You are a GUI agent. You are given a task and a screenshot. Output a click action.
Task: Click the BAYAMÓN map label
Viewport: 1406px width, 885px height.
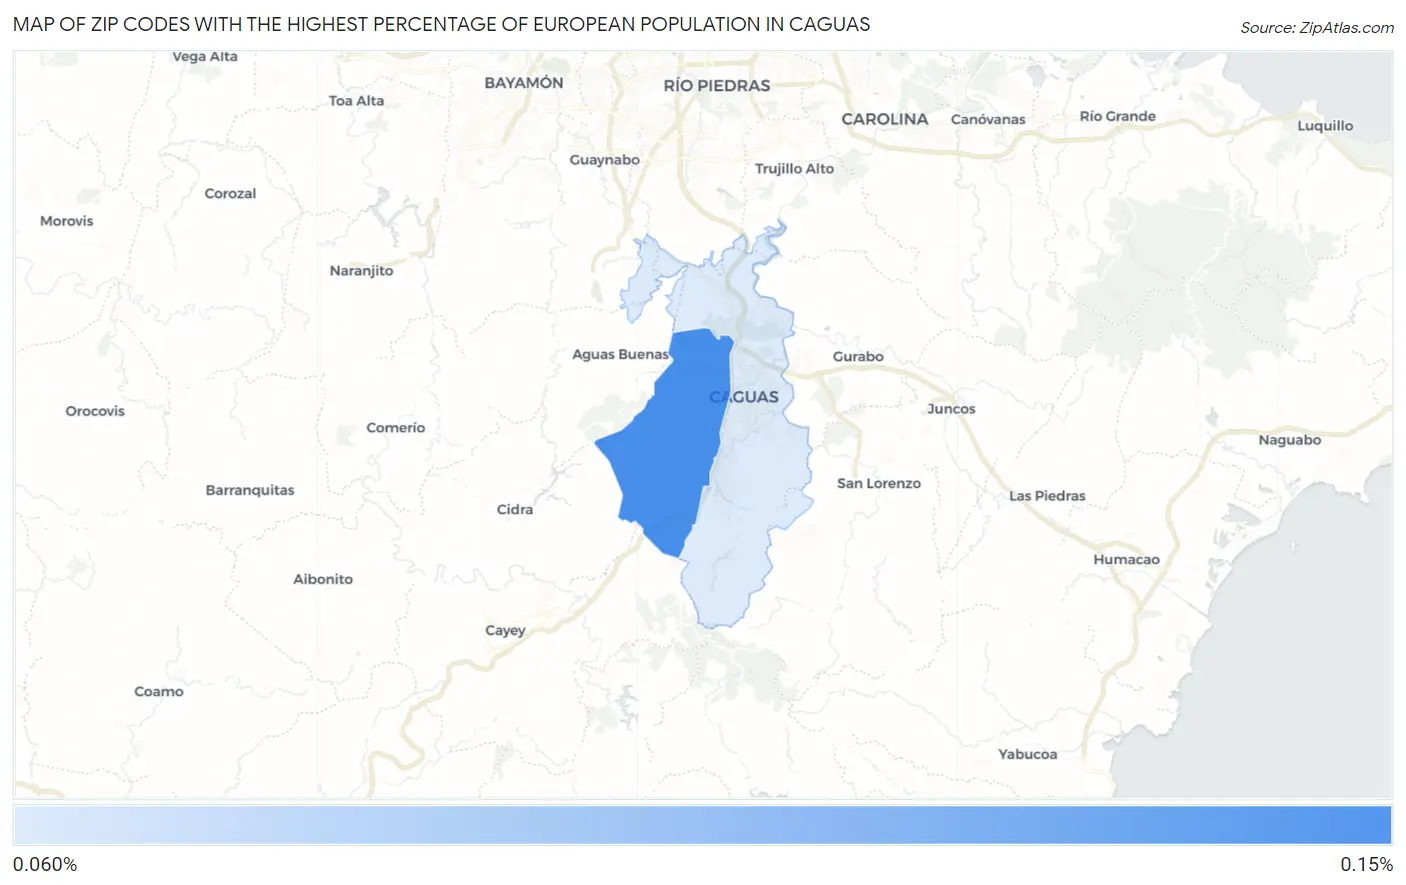coord(524,83)
